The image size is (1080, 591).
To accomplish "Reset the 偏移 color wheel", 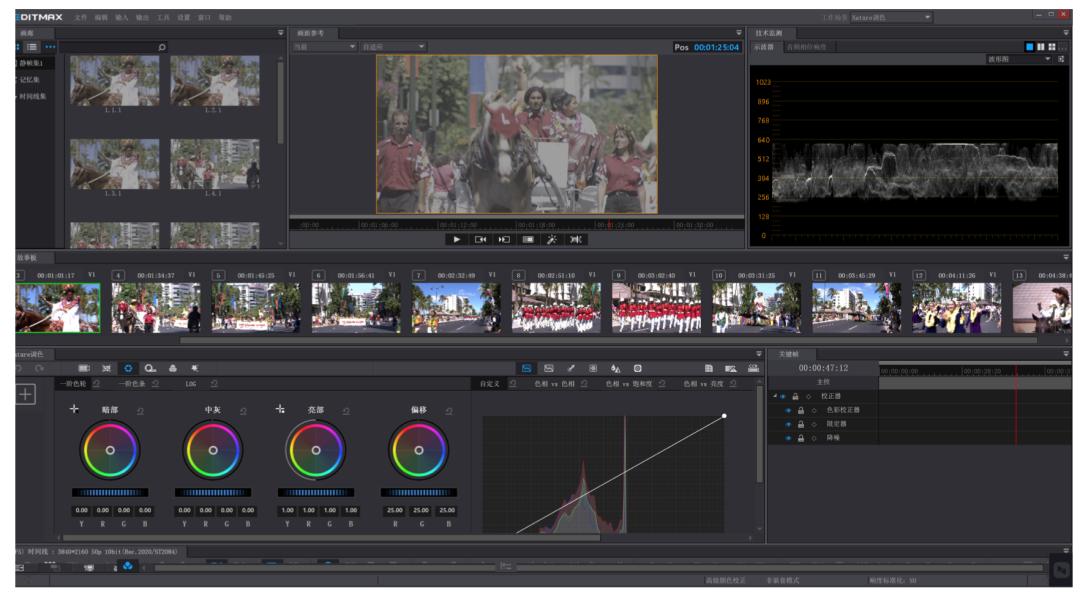I will (449, 411).
